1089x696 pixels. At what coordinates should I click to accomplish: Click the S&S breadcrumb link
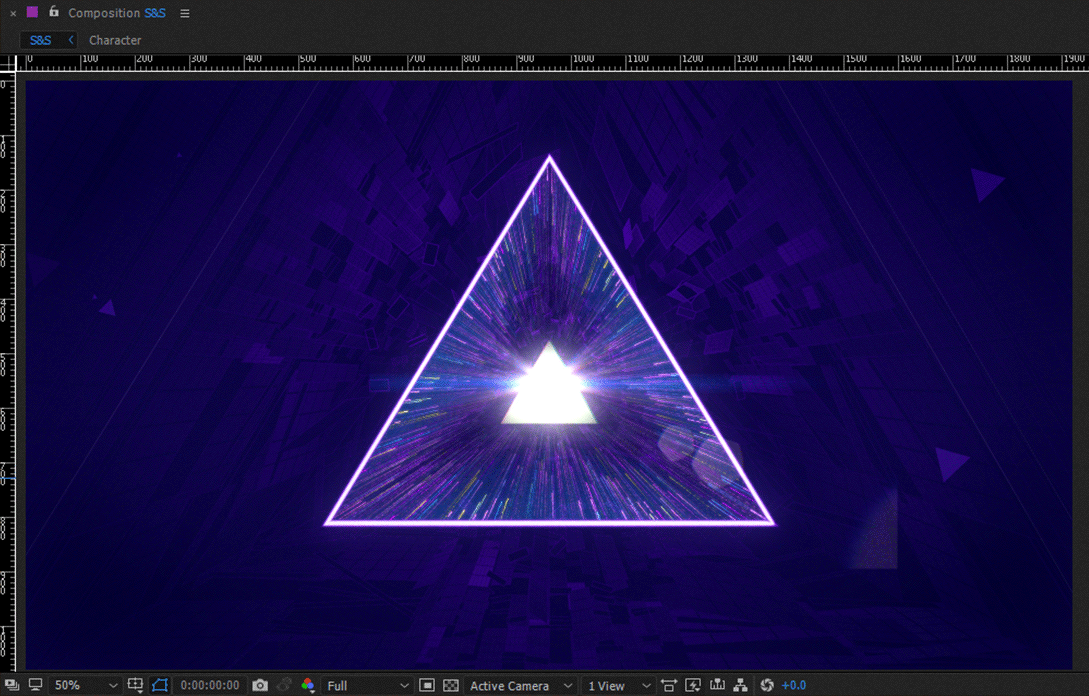pos(42,40)
